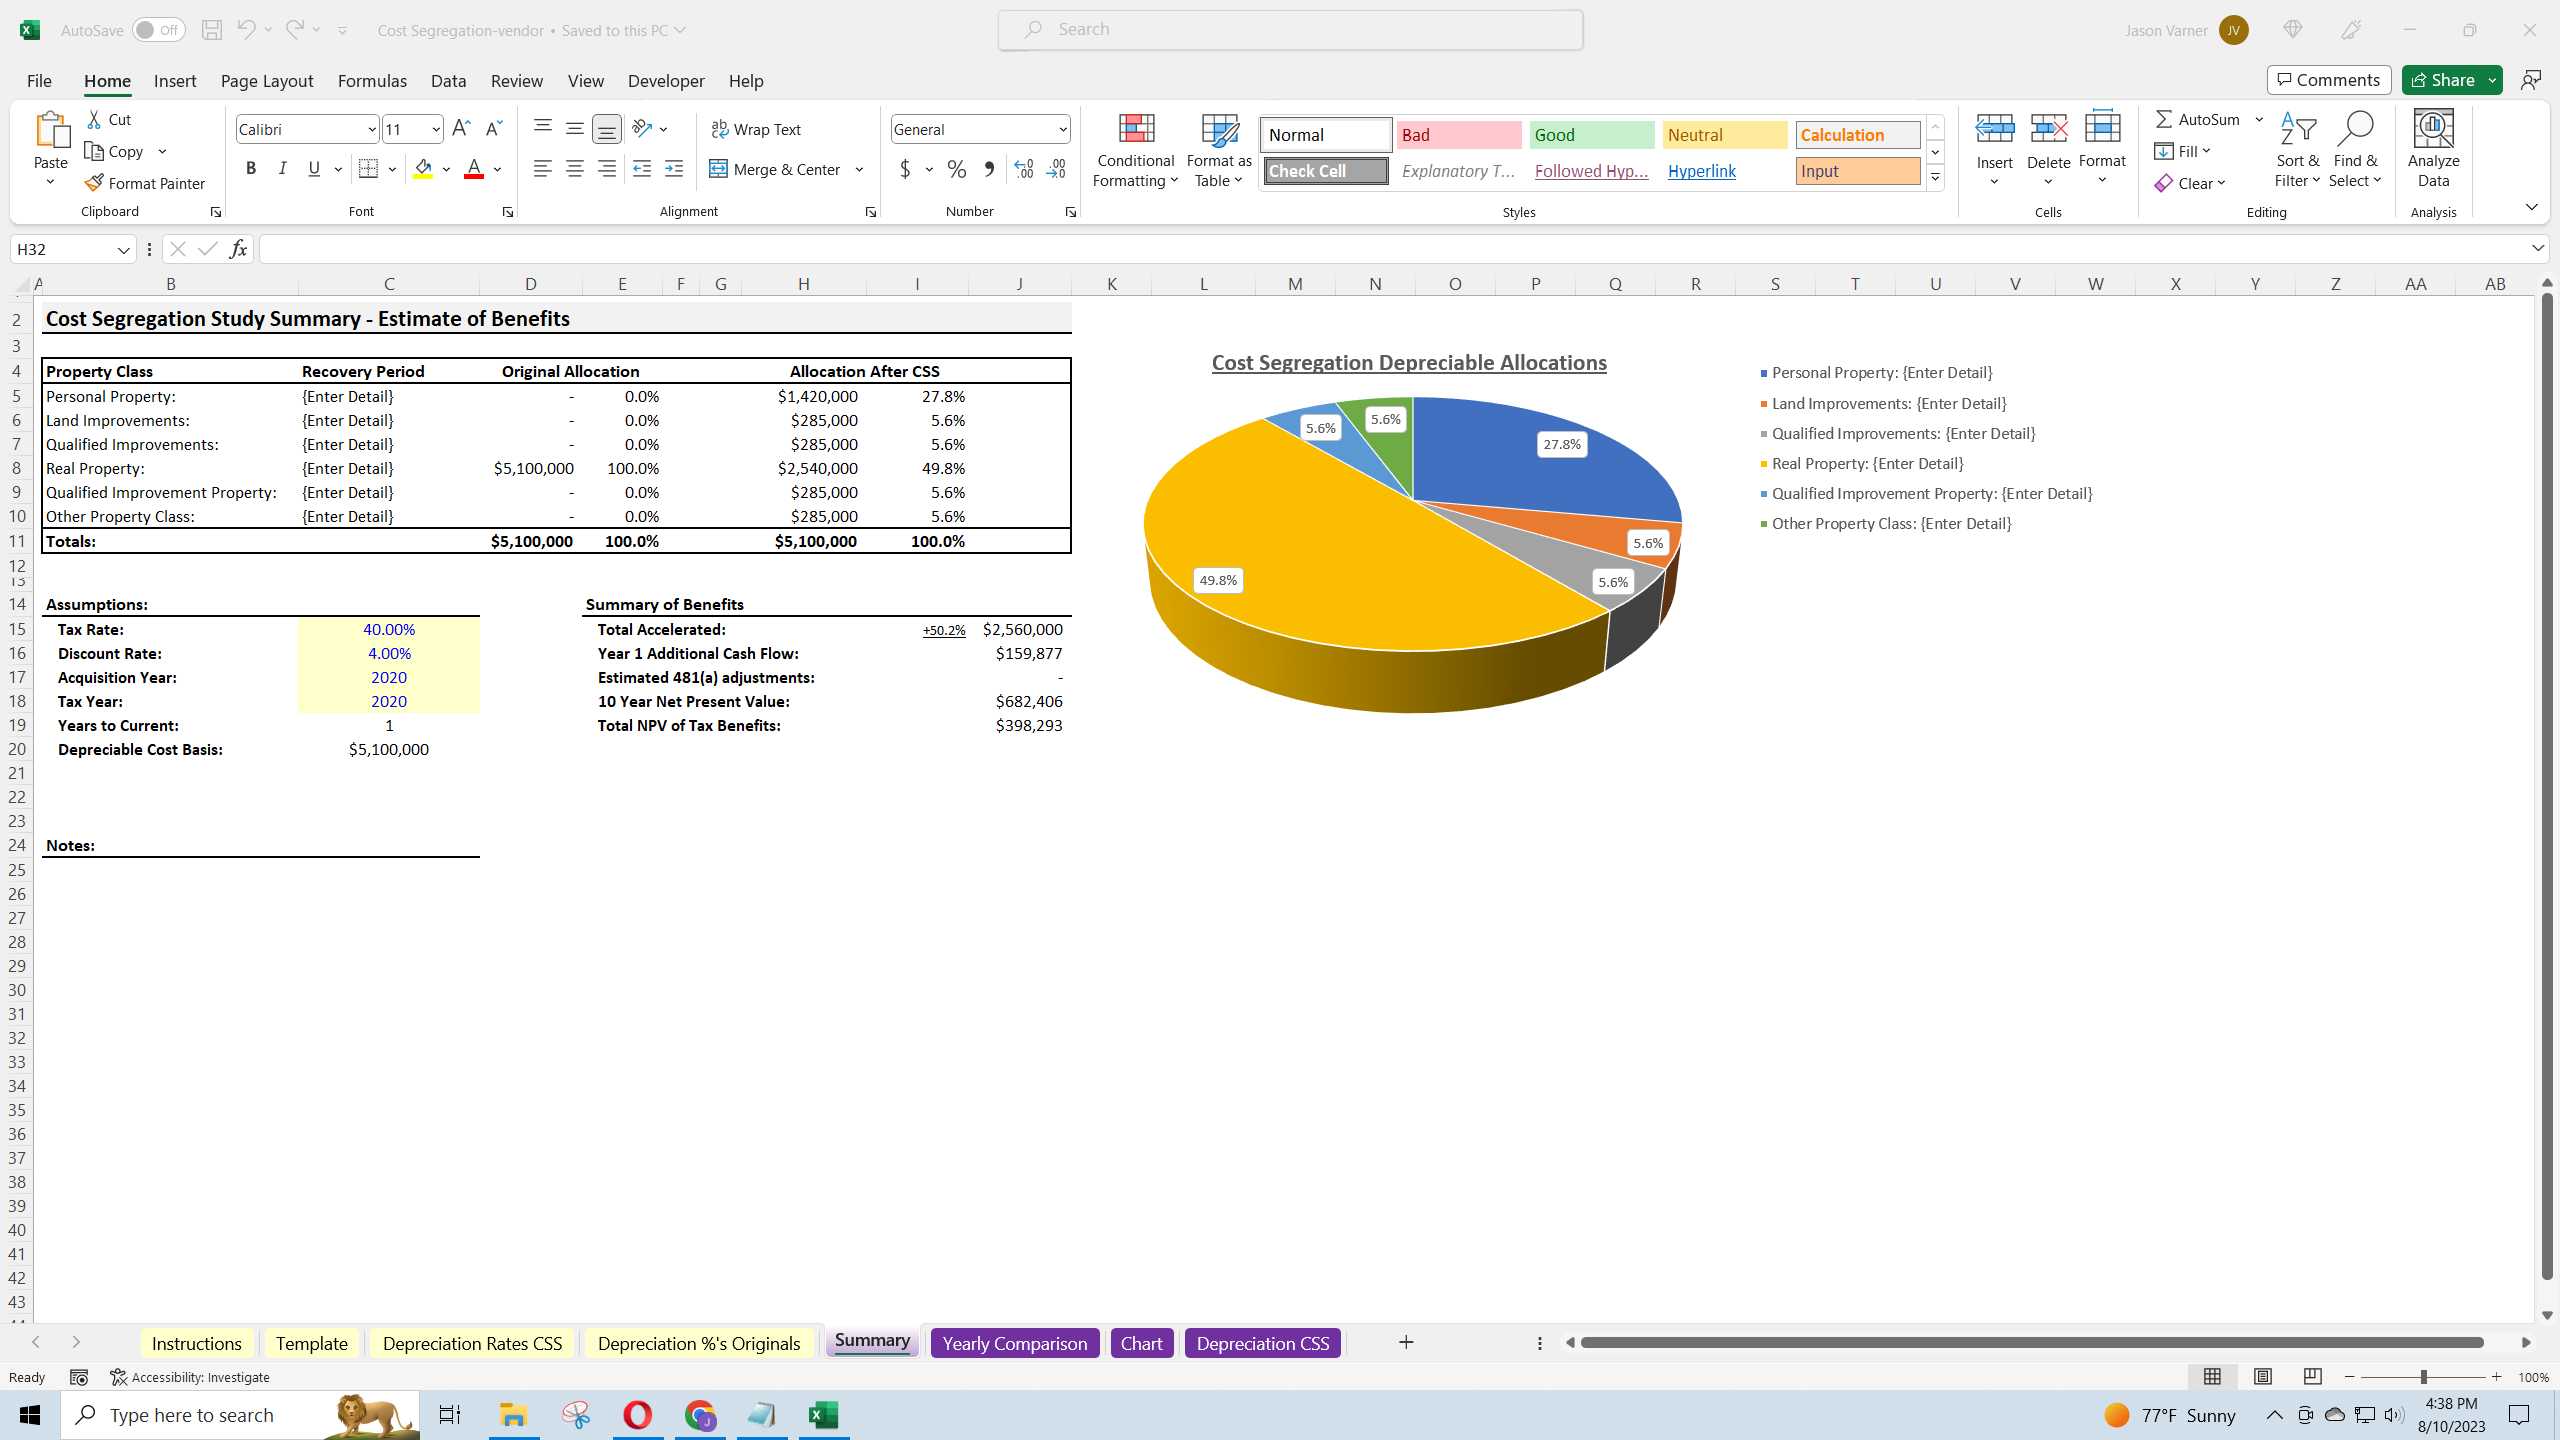The width and height of the screenshot is (2560, 1440).
Task: Save the workbook with the disk icon
Action: (212, 30)
